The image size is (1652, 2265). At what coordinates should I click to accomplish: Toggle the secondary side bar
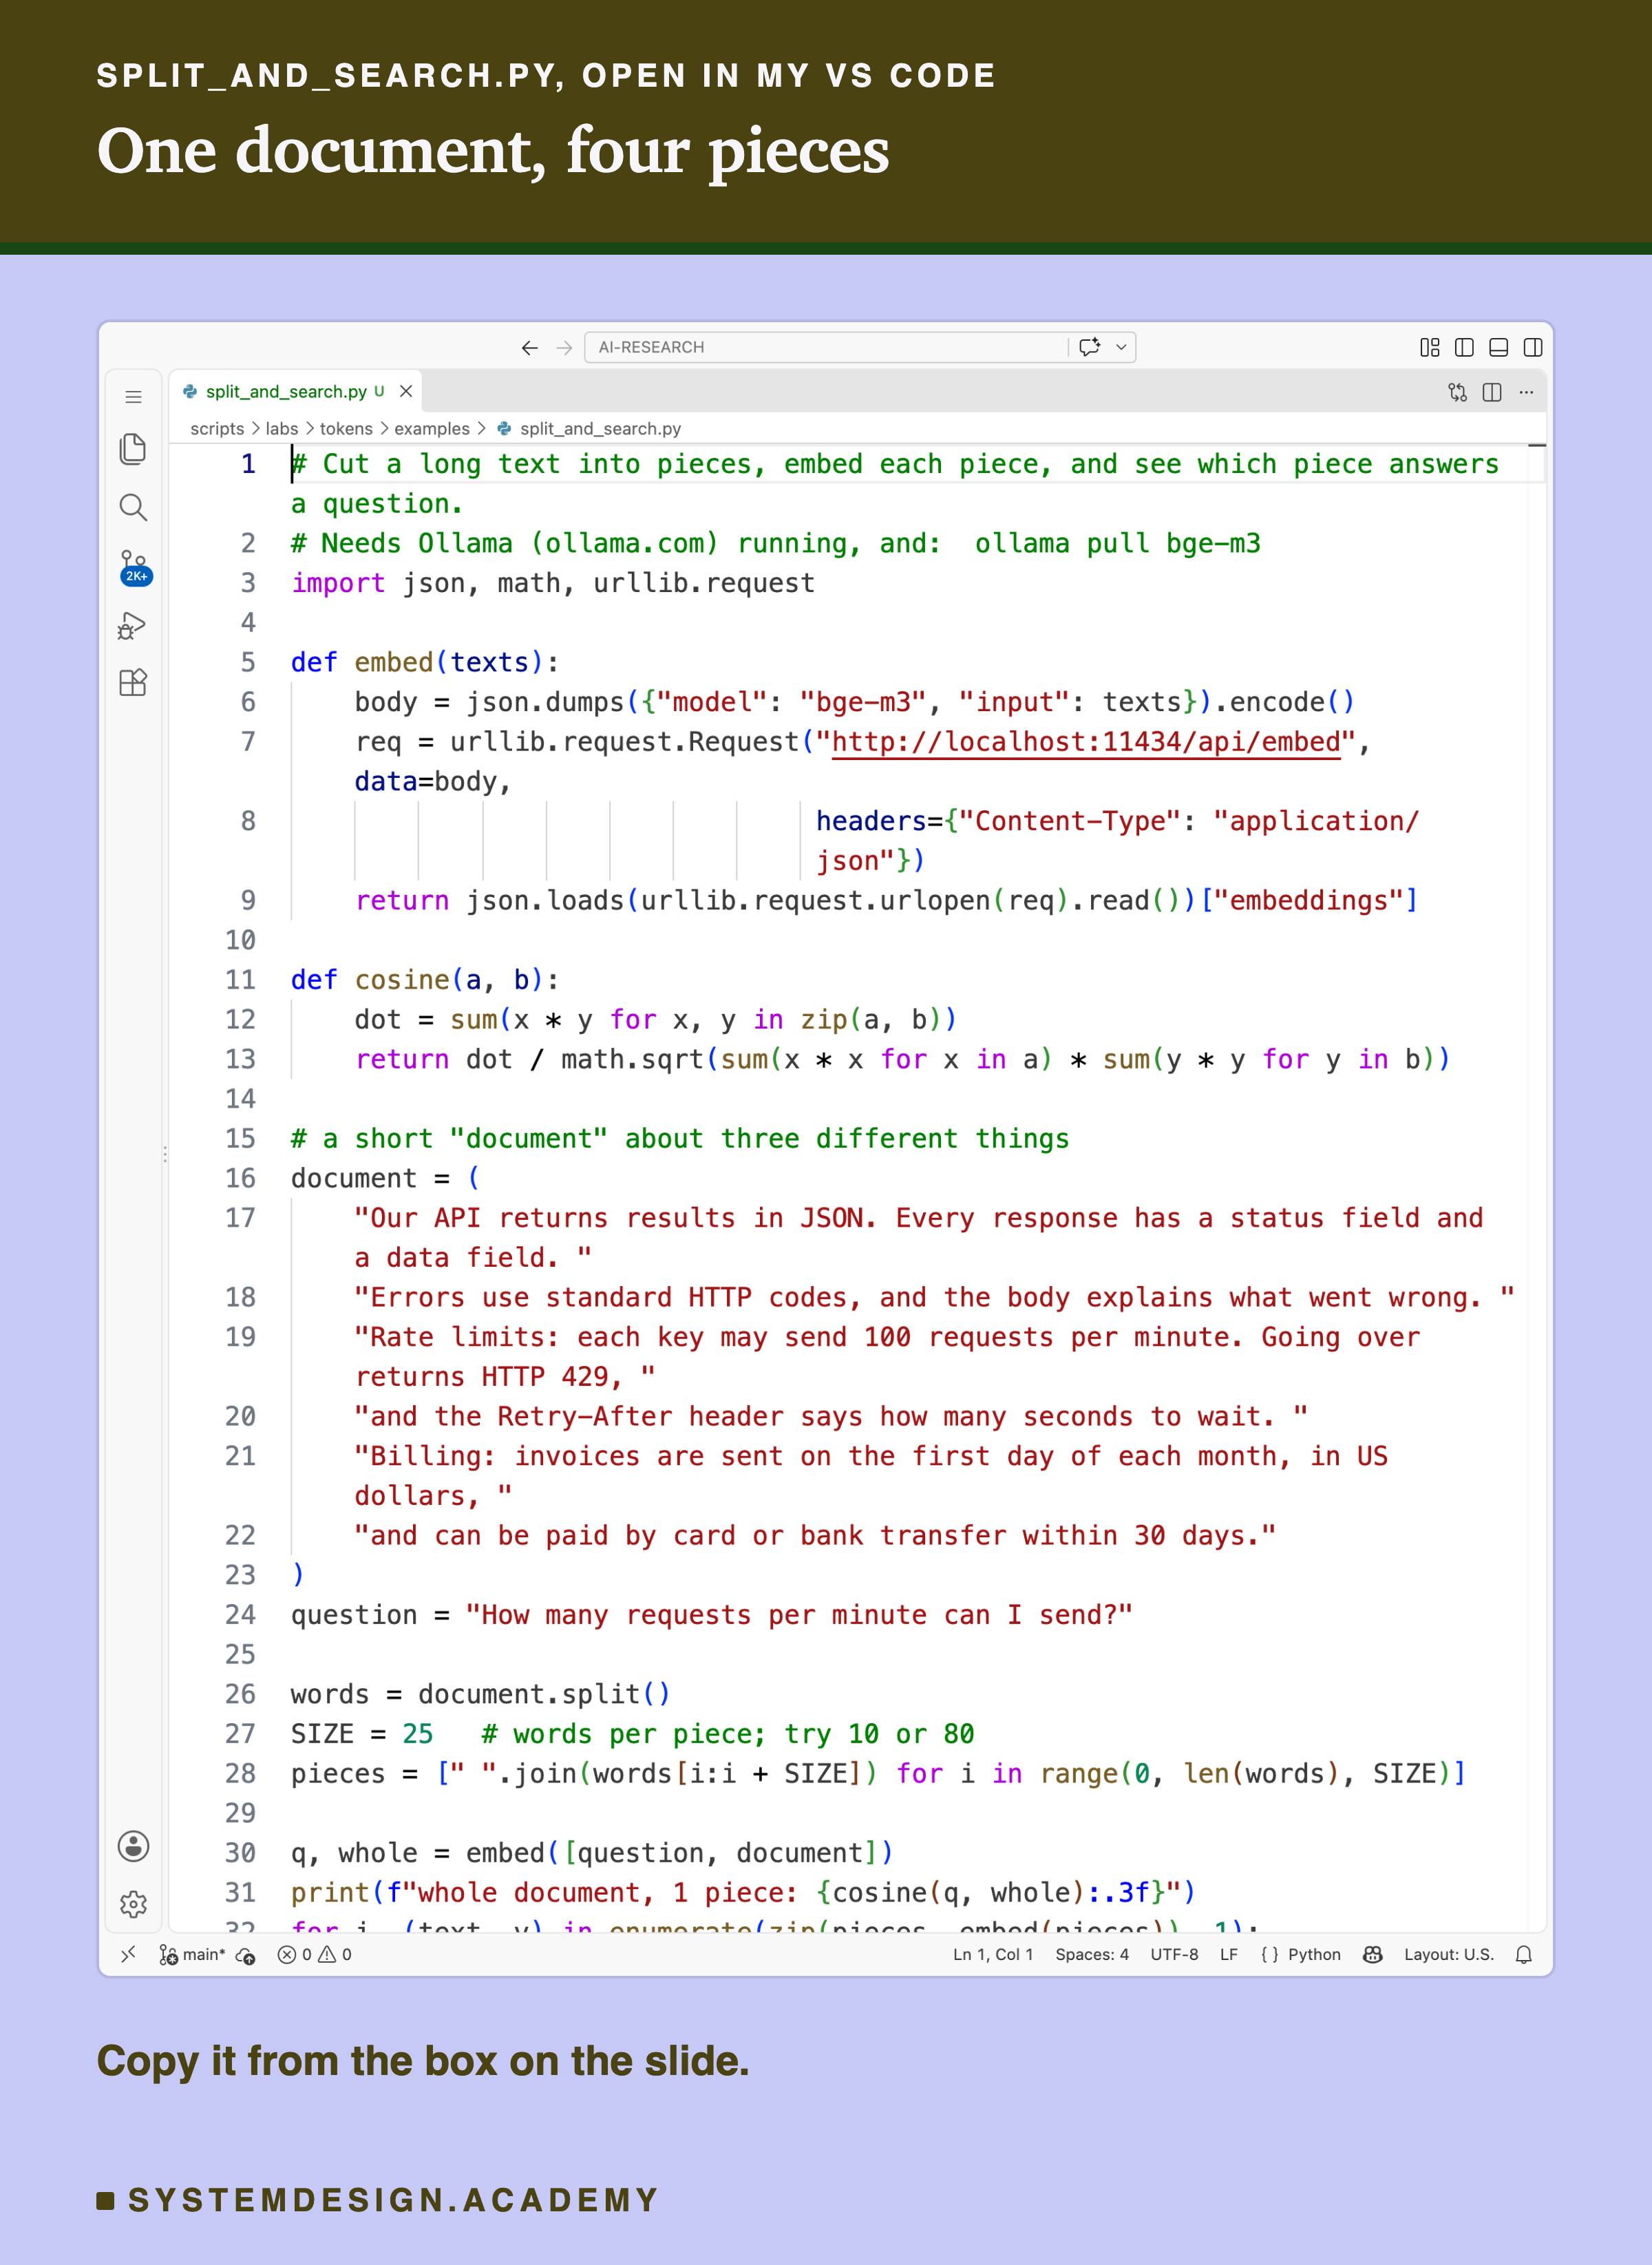coord(1532,347)
